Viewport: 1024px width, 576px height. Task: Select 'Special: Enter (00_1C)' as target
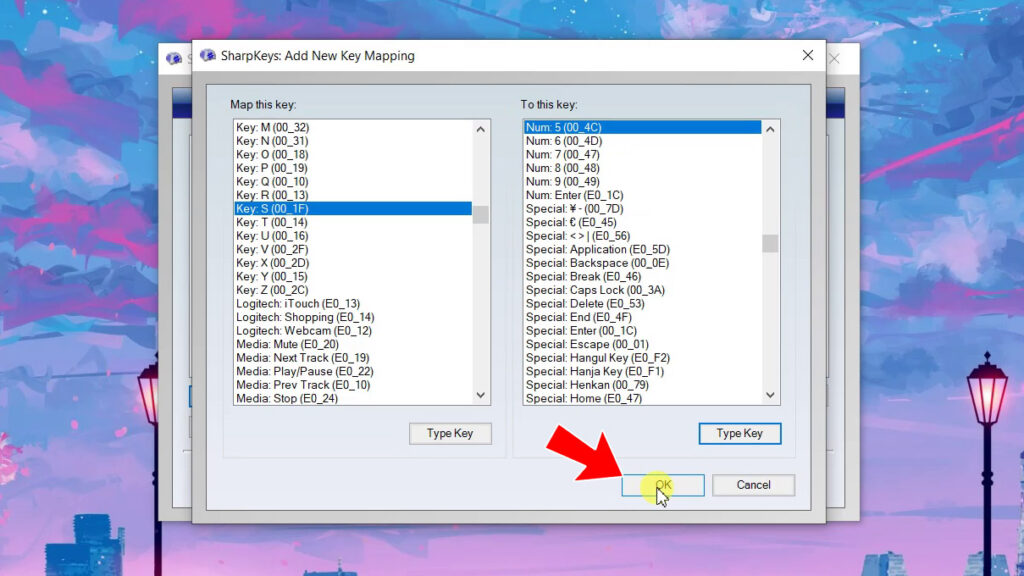click(x=643, y=330)
